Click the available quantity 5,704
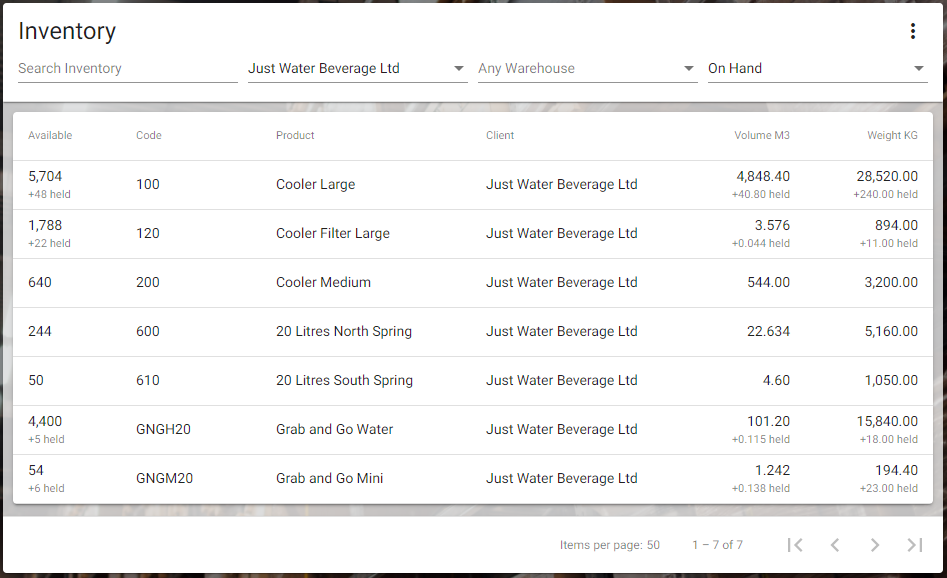Viewport: 947px width, 578px height. tap(45, 176)
